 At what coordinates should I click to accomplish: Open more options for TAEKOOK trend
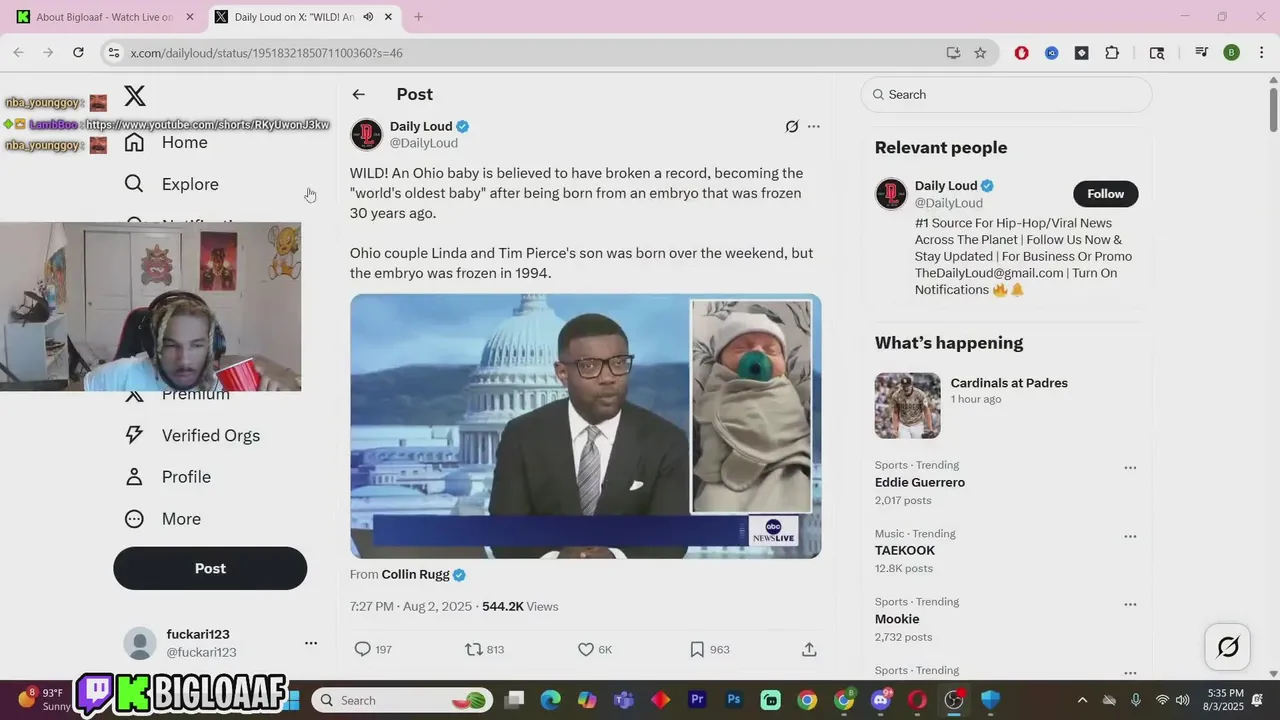[1130, 536]
